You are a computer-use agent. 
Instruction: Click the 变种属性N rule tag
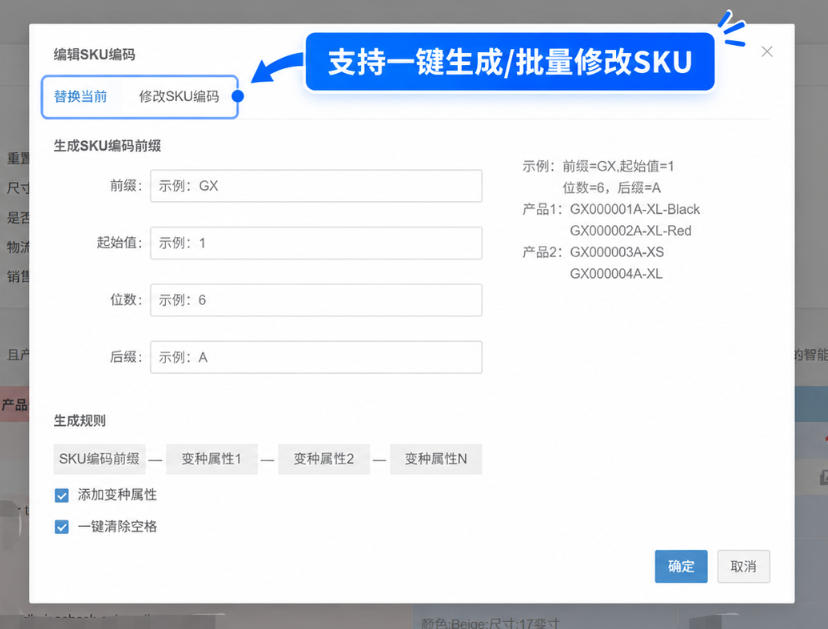pyautogui.click(x=436, y=459)
